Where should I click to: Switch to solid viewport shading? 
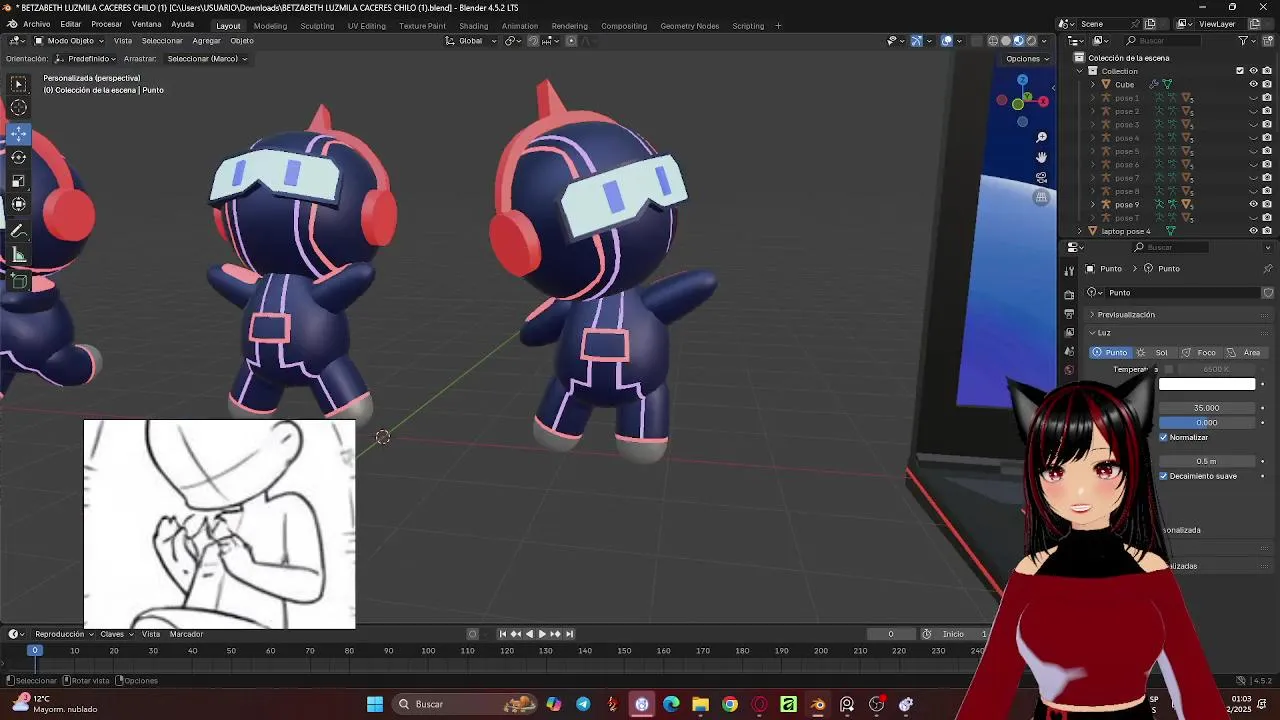pyautogui.click(x=1006, y=41)
